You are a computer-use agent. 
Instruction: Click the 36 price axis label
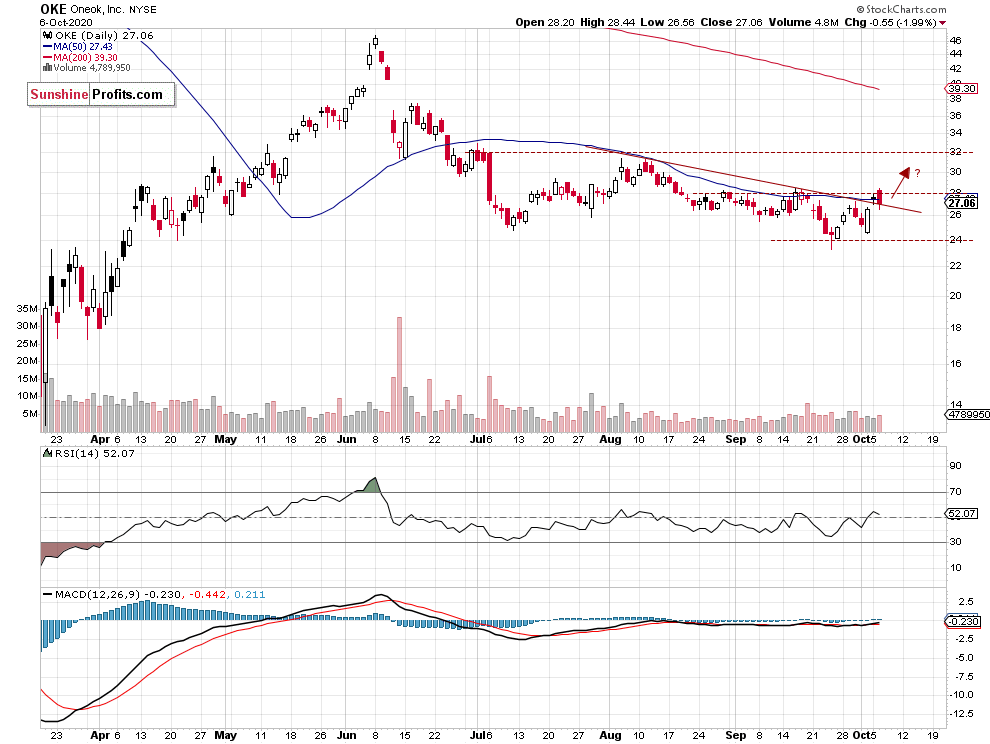pyautogui.click(x=955, y=116)
